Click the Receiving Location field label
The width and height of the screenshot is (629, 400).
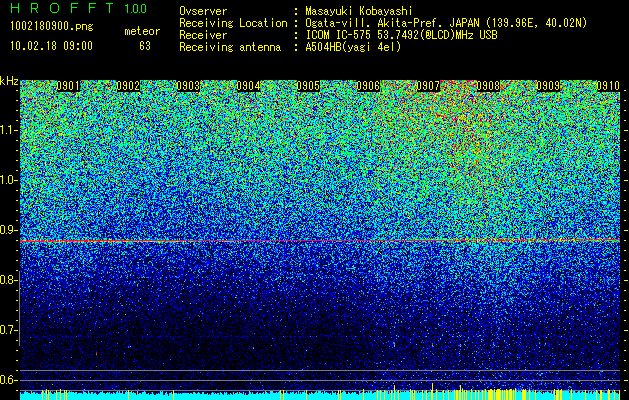(233, 23)
